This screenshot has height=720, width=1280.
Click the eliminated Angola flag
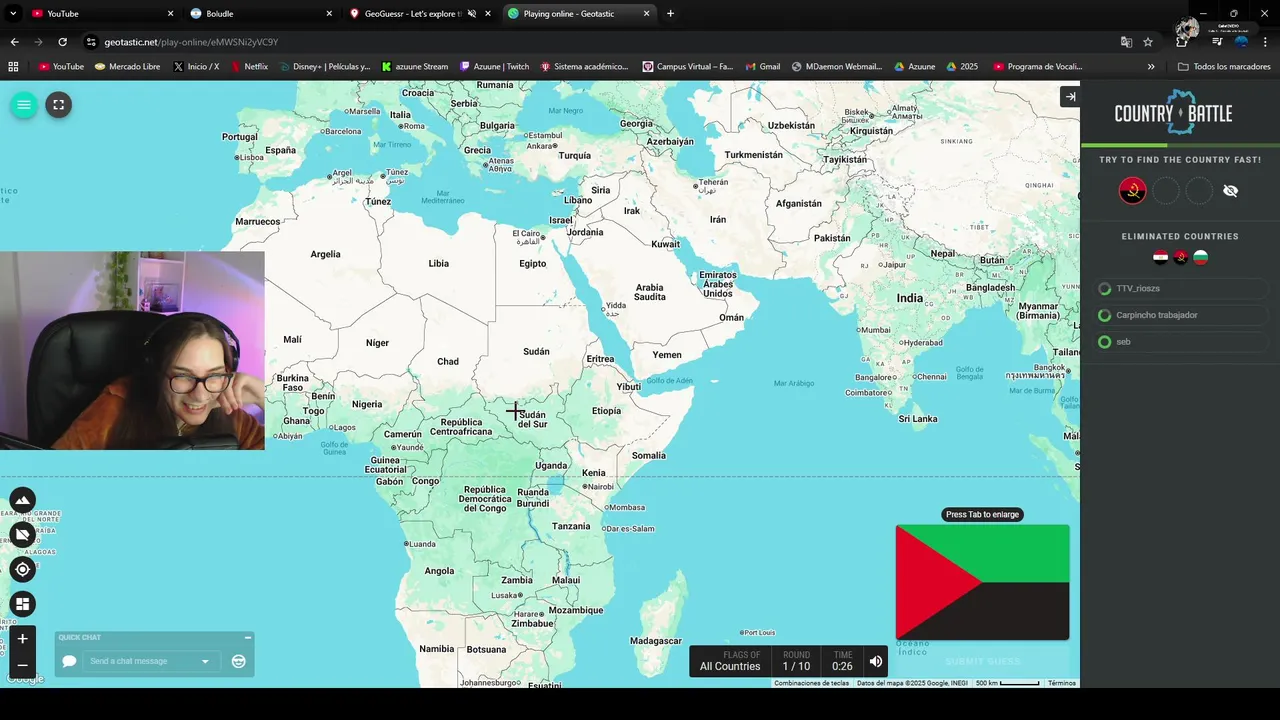1180,257
